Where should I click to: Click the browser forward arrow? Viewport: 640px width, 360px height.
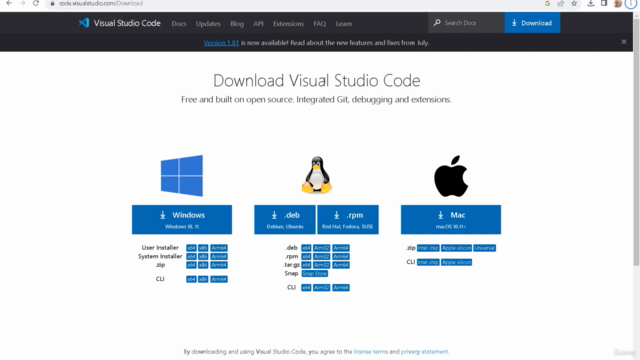point(22,3)
